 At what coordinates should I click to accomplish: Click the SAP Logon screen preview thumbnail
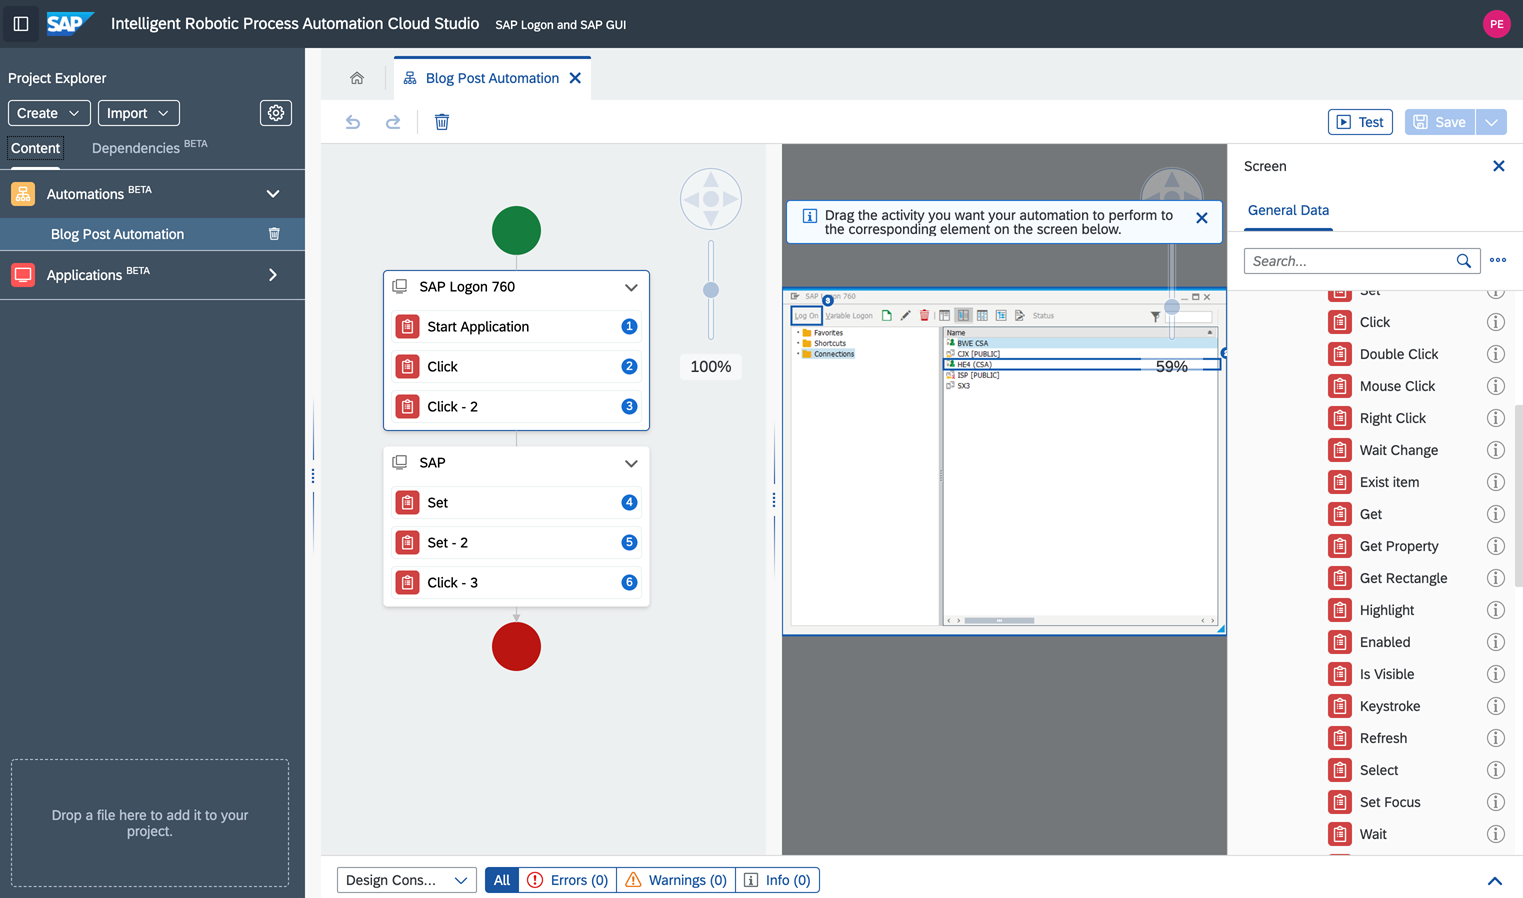point(1004,461)
